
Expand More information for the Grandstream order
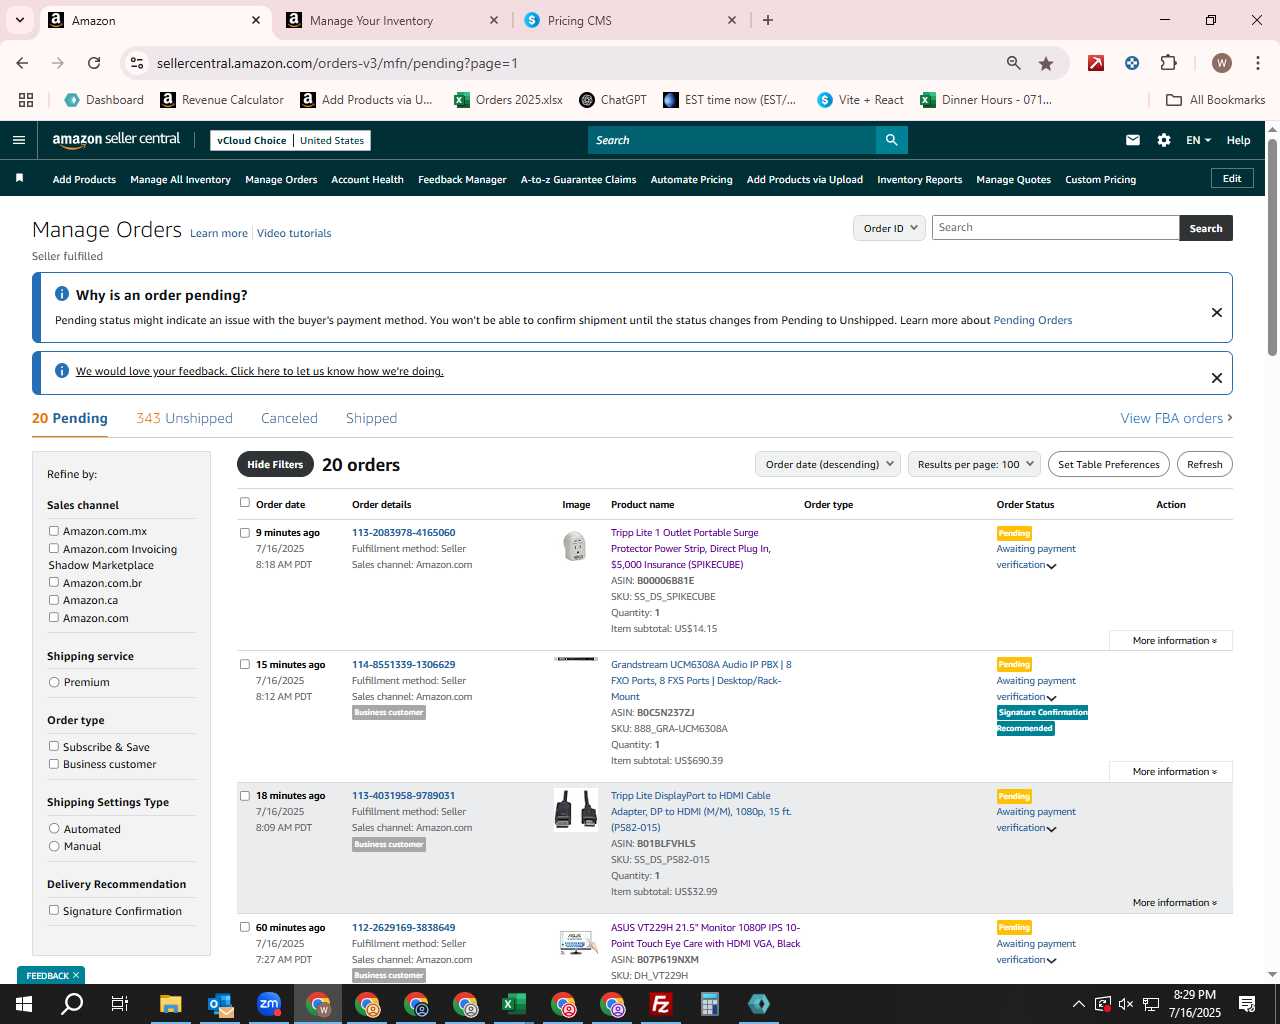coord(1175,771)
